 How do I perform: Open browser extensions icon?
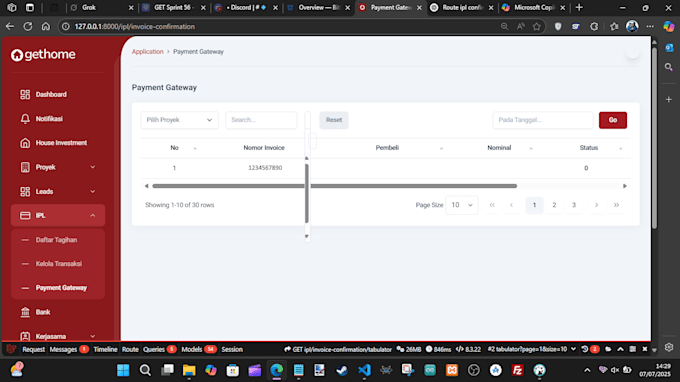click(594, 26)
